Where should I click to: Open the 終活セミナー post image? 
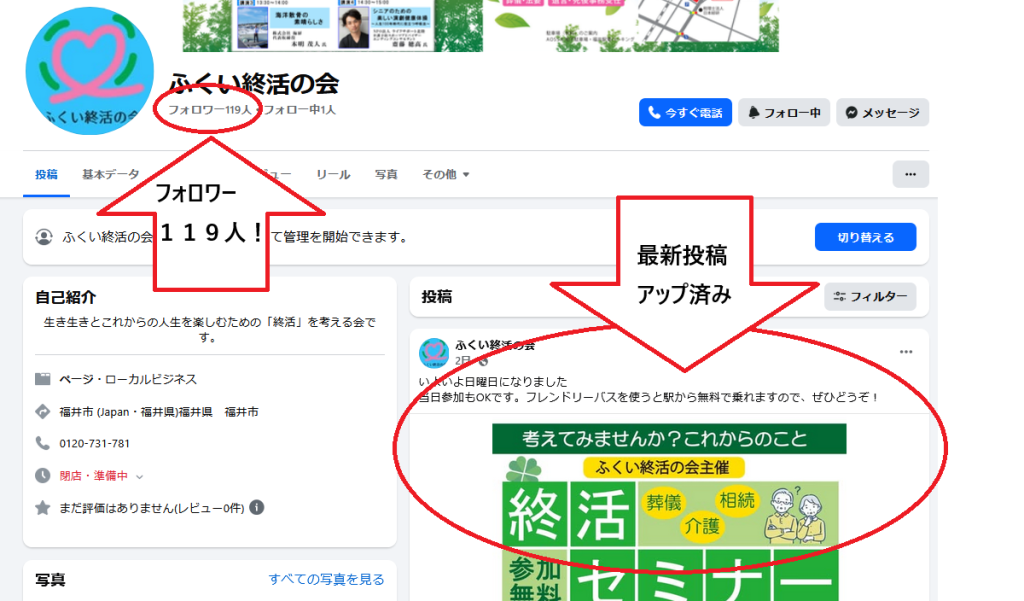point(669,510)
